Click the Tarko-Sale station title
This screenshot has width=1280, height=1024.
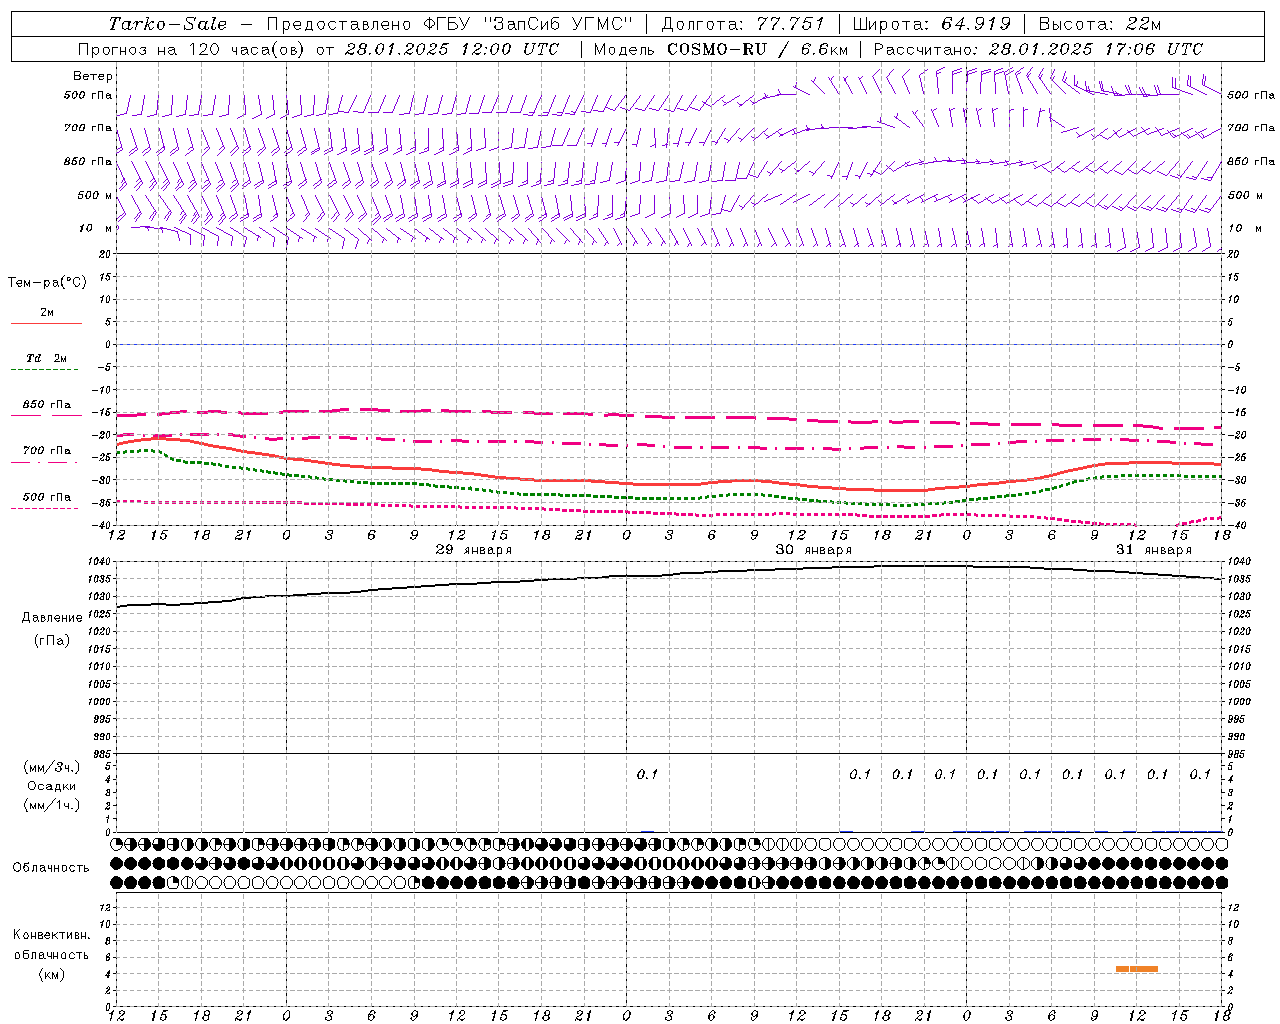coord(168,24)
